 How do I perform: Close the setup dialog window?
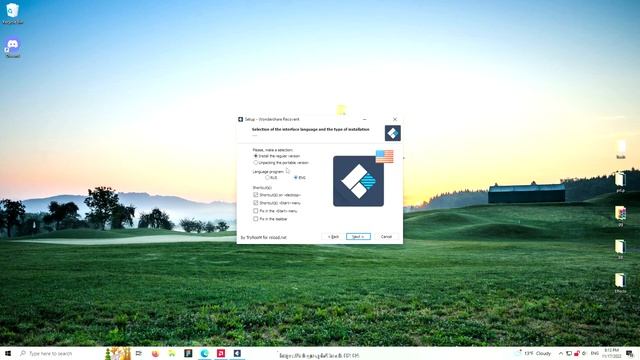pos(395,119)
